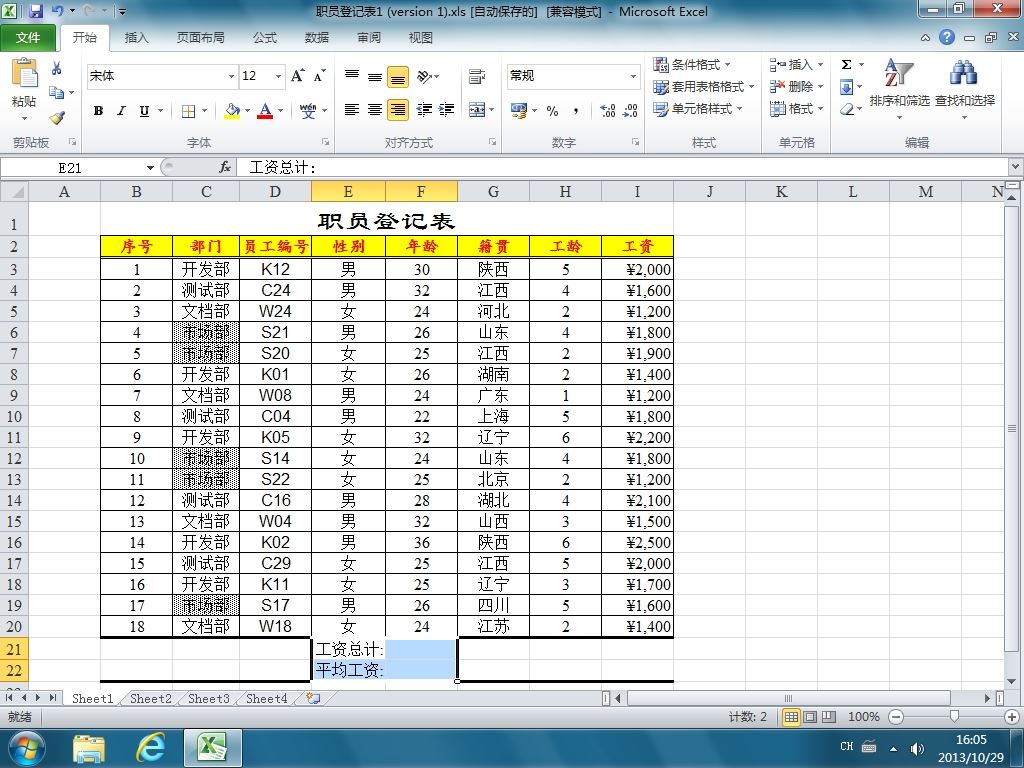This screenshot has width=1024, height=768.
Task: Click the red font color A
Action: (265, 111)
